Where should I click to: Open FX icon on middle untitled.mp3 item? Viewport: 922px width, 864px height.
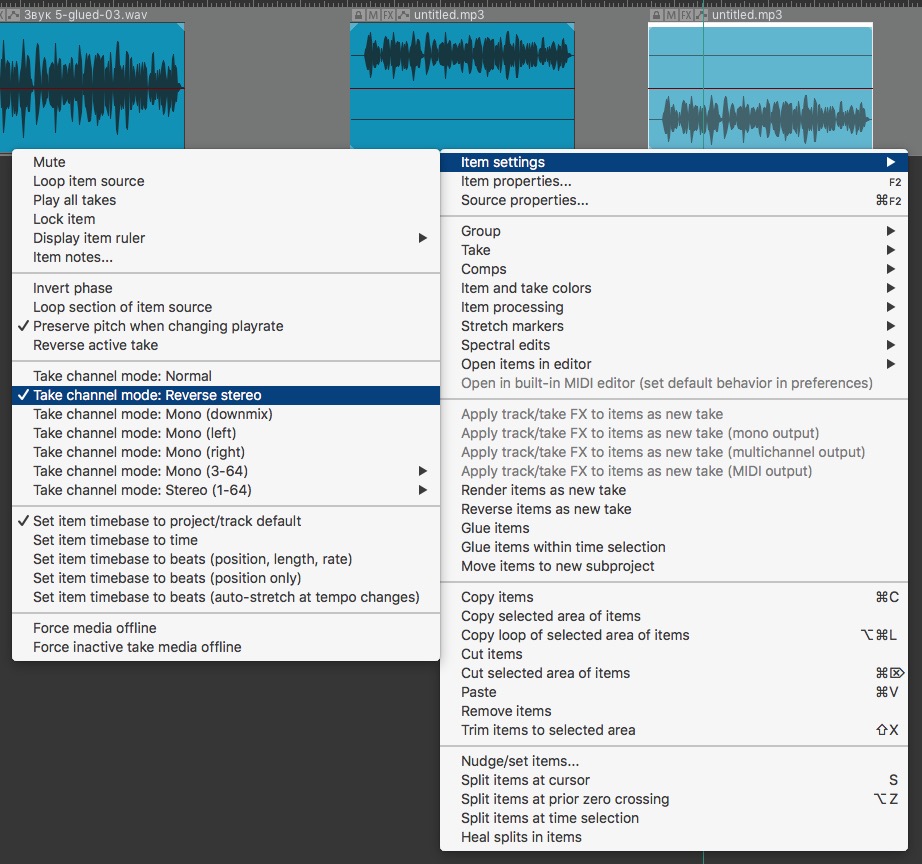pos(388,15)
